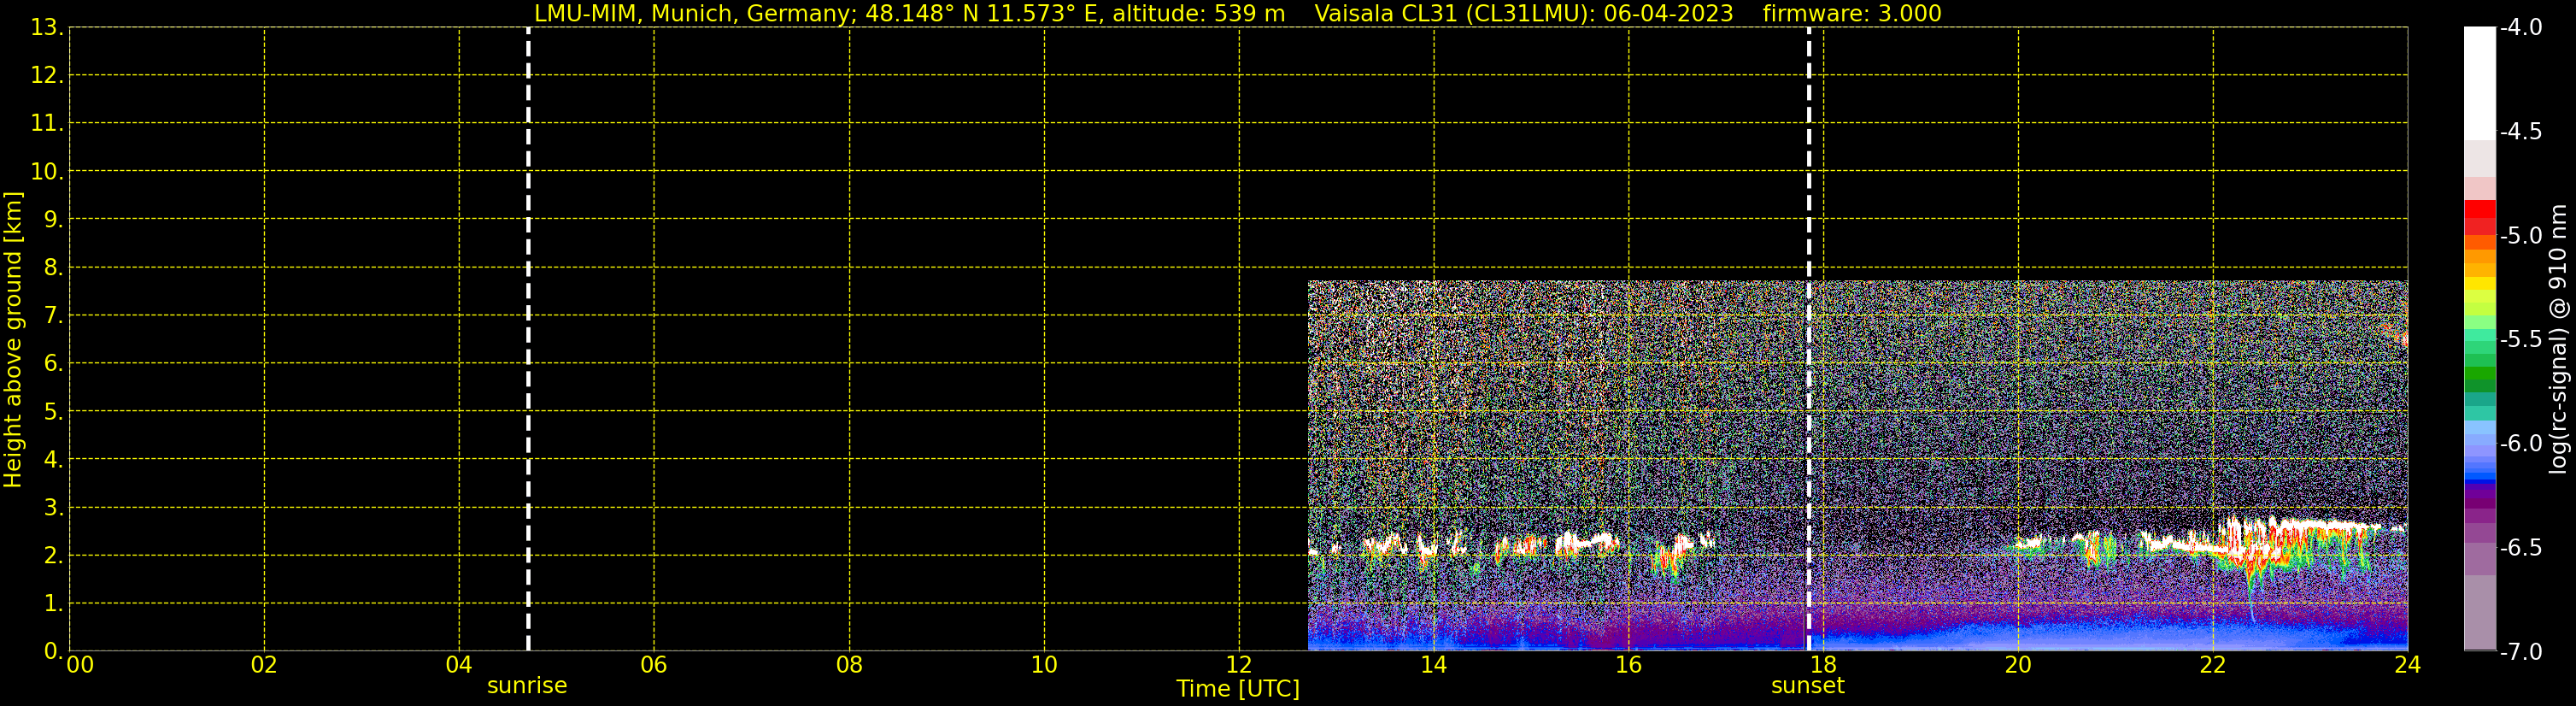Click the 12. height axis tick label

point(46,75)
